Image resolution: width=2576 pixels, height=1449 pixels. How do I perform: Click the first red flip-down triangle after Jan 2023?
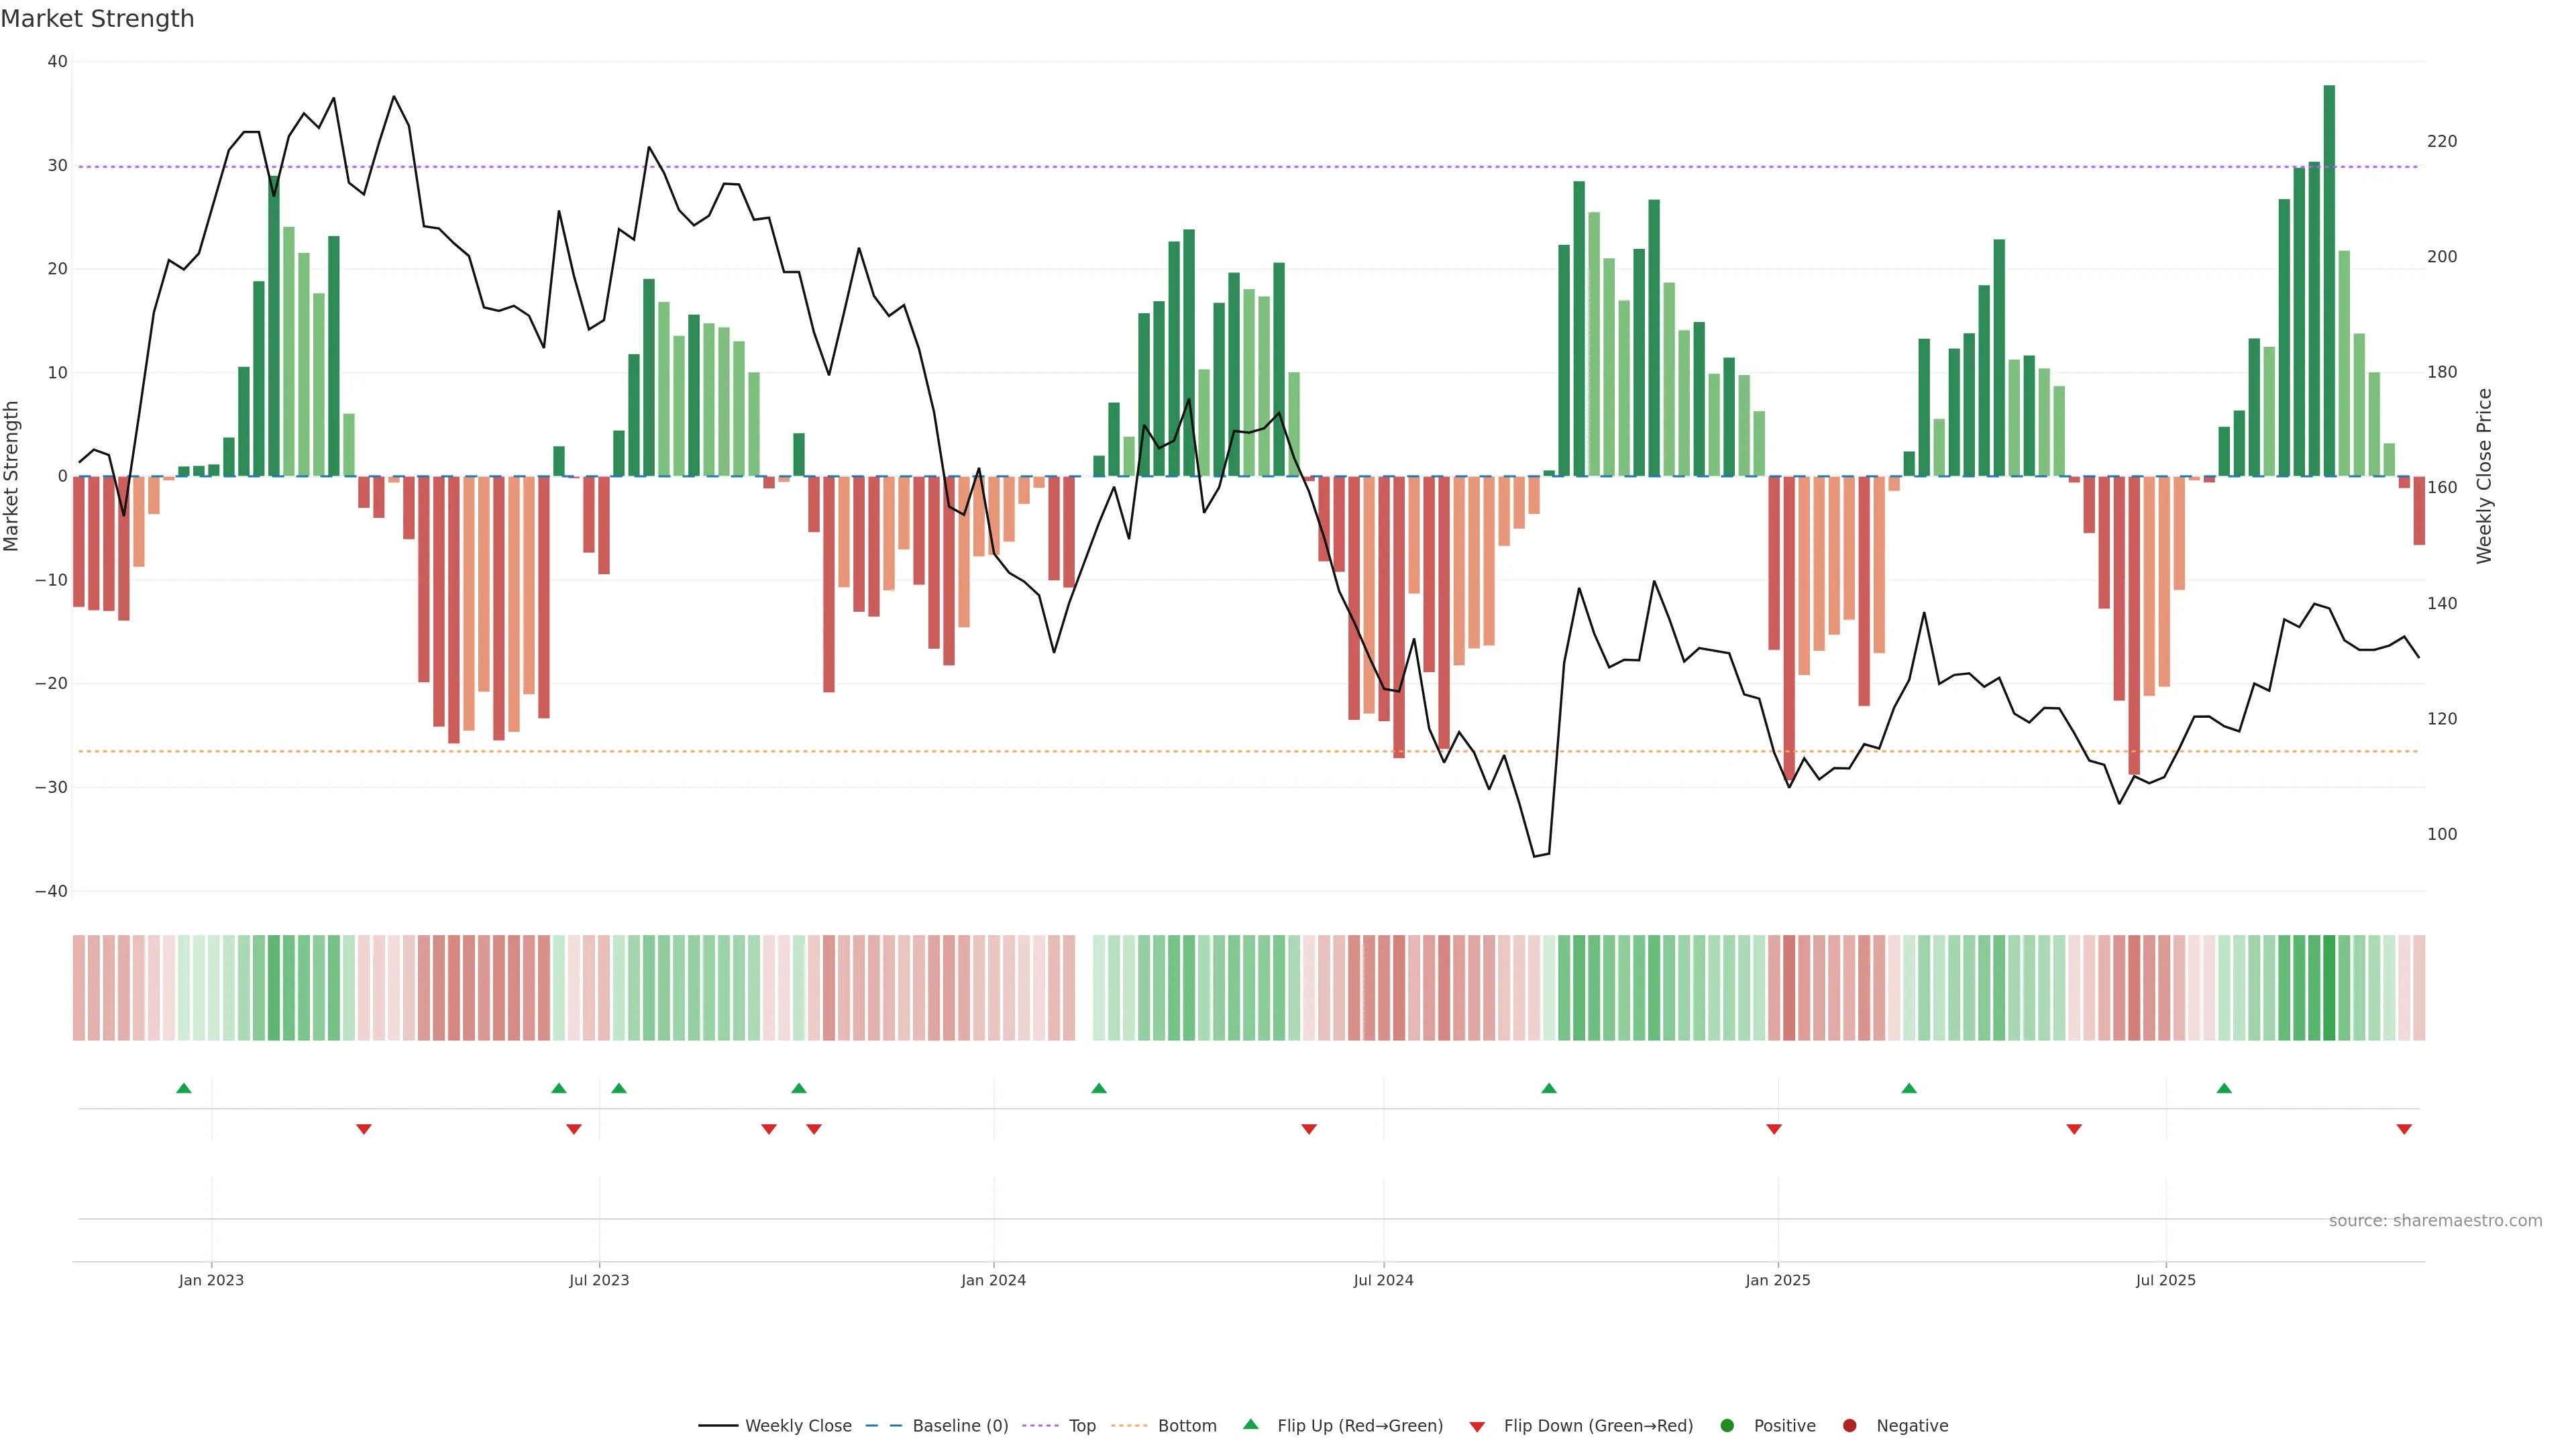point(364,1129)
